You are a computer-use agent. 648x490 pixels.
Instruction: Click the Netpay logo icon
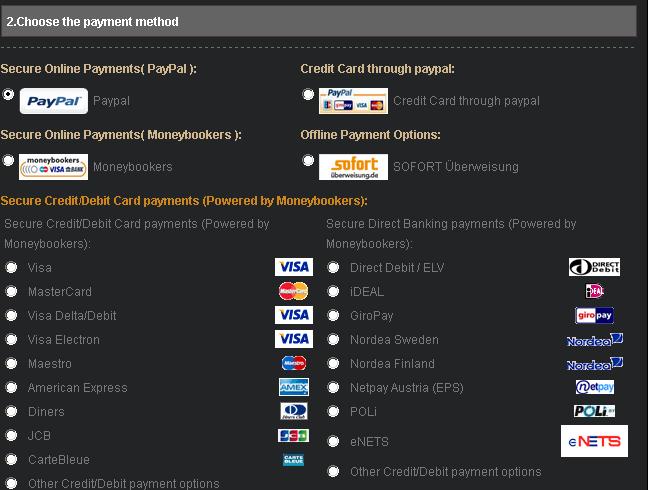[x=595, y=387]
